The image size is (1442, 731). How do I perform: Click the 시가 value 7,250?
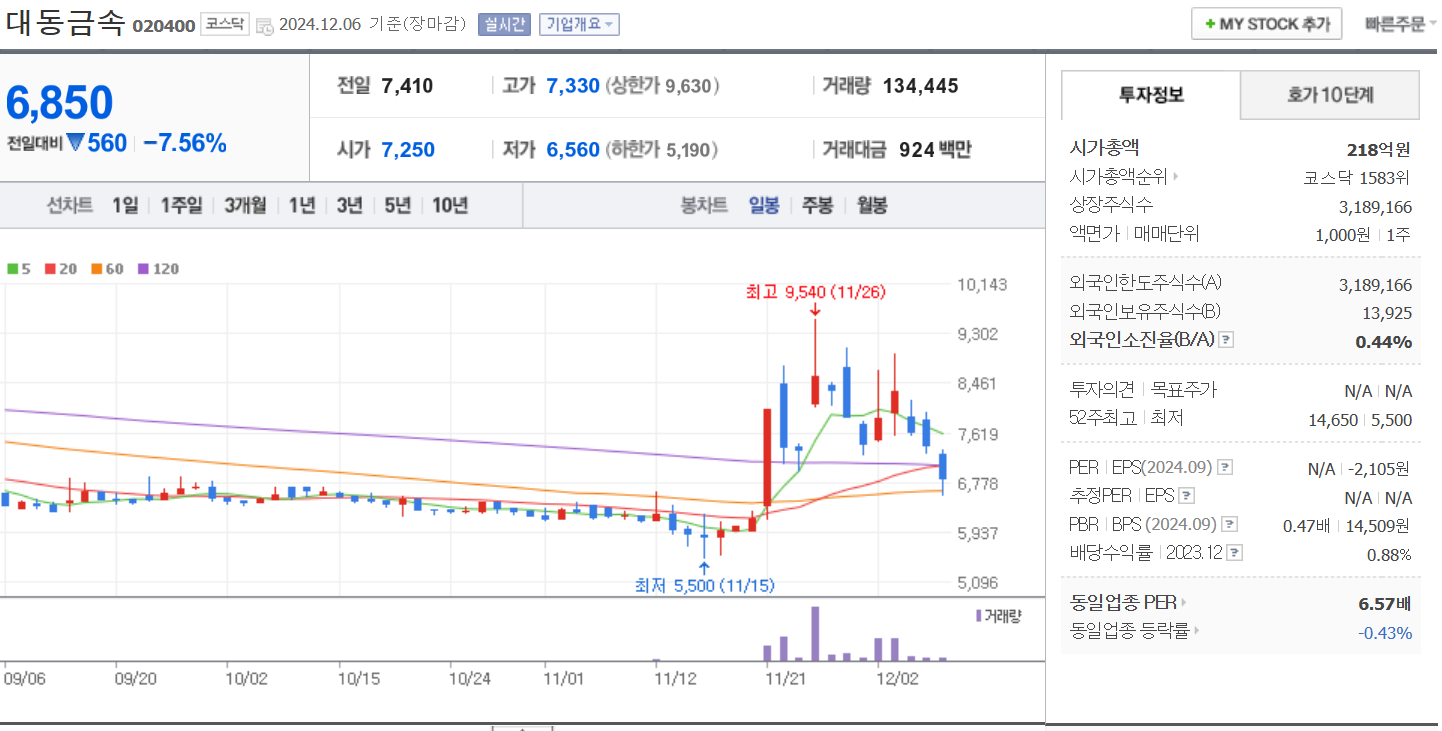(408, 150)
